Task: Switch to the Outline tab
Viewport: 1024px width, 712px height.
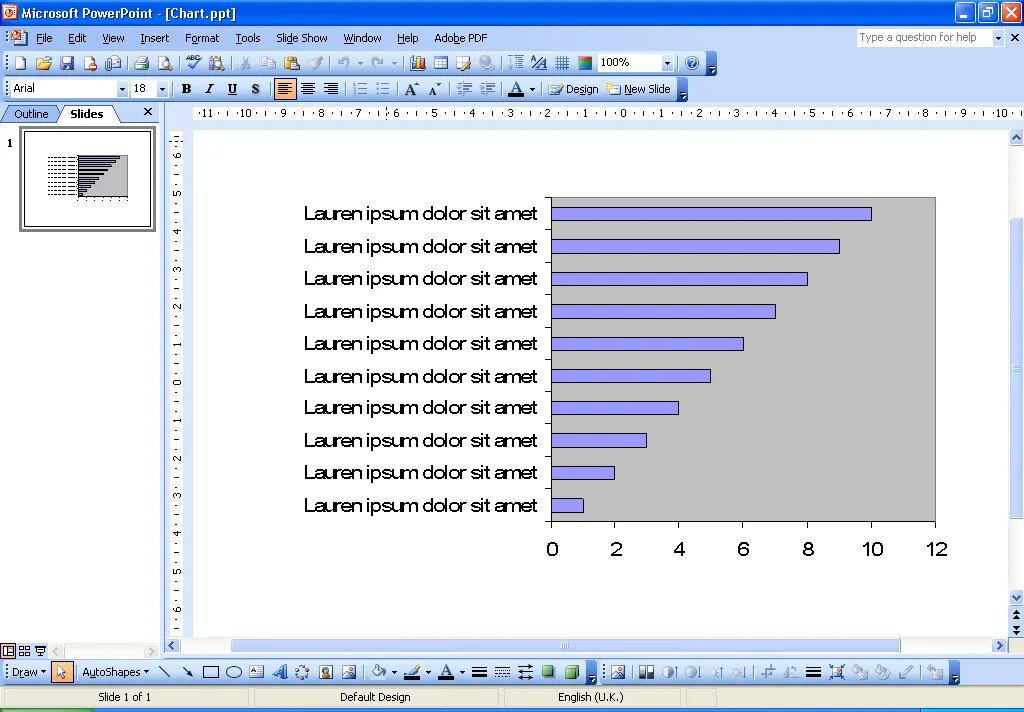Action: click(31, 114)
